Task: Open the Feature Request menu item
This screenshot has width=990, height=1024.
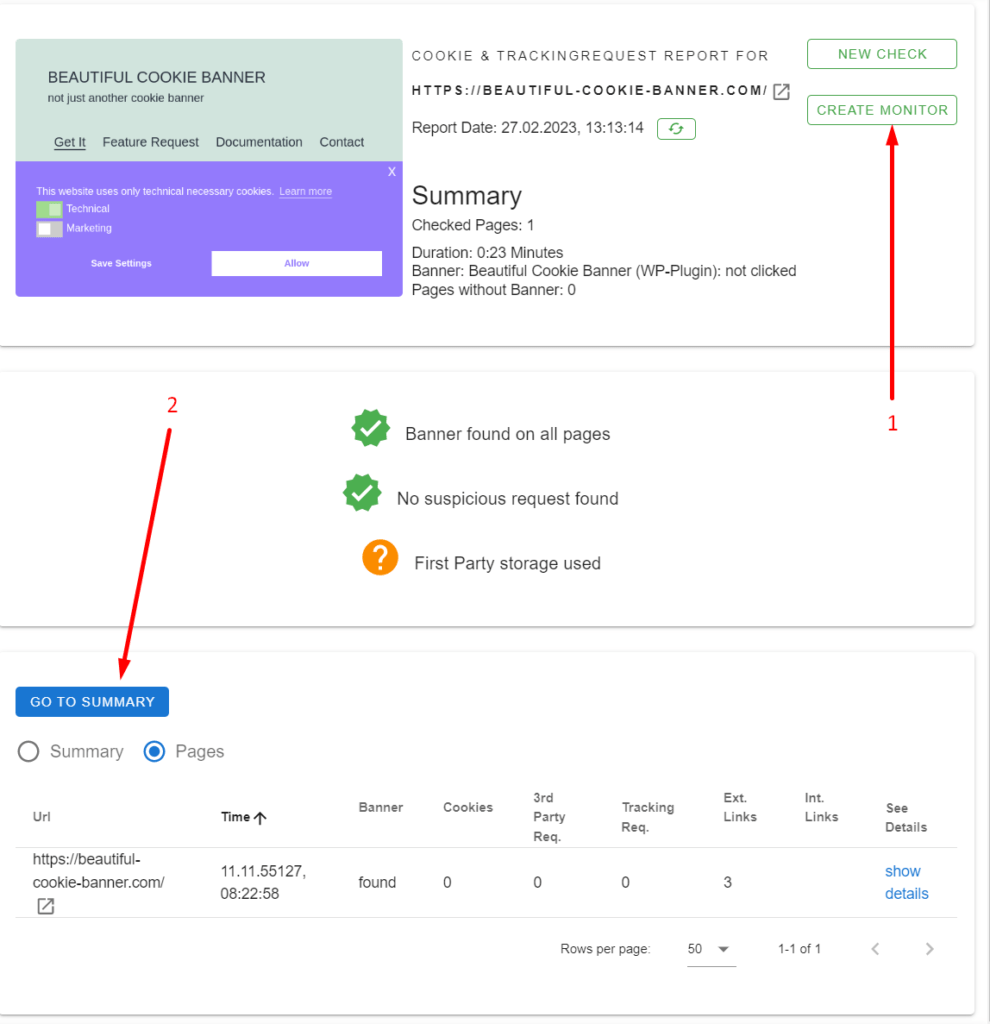Action: (150, 142)
